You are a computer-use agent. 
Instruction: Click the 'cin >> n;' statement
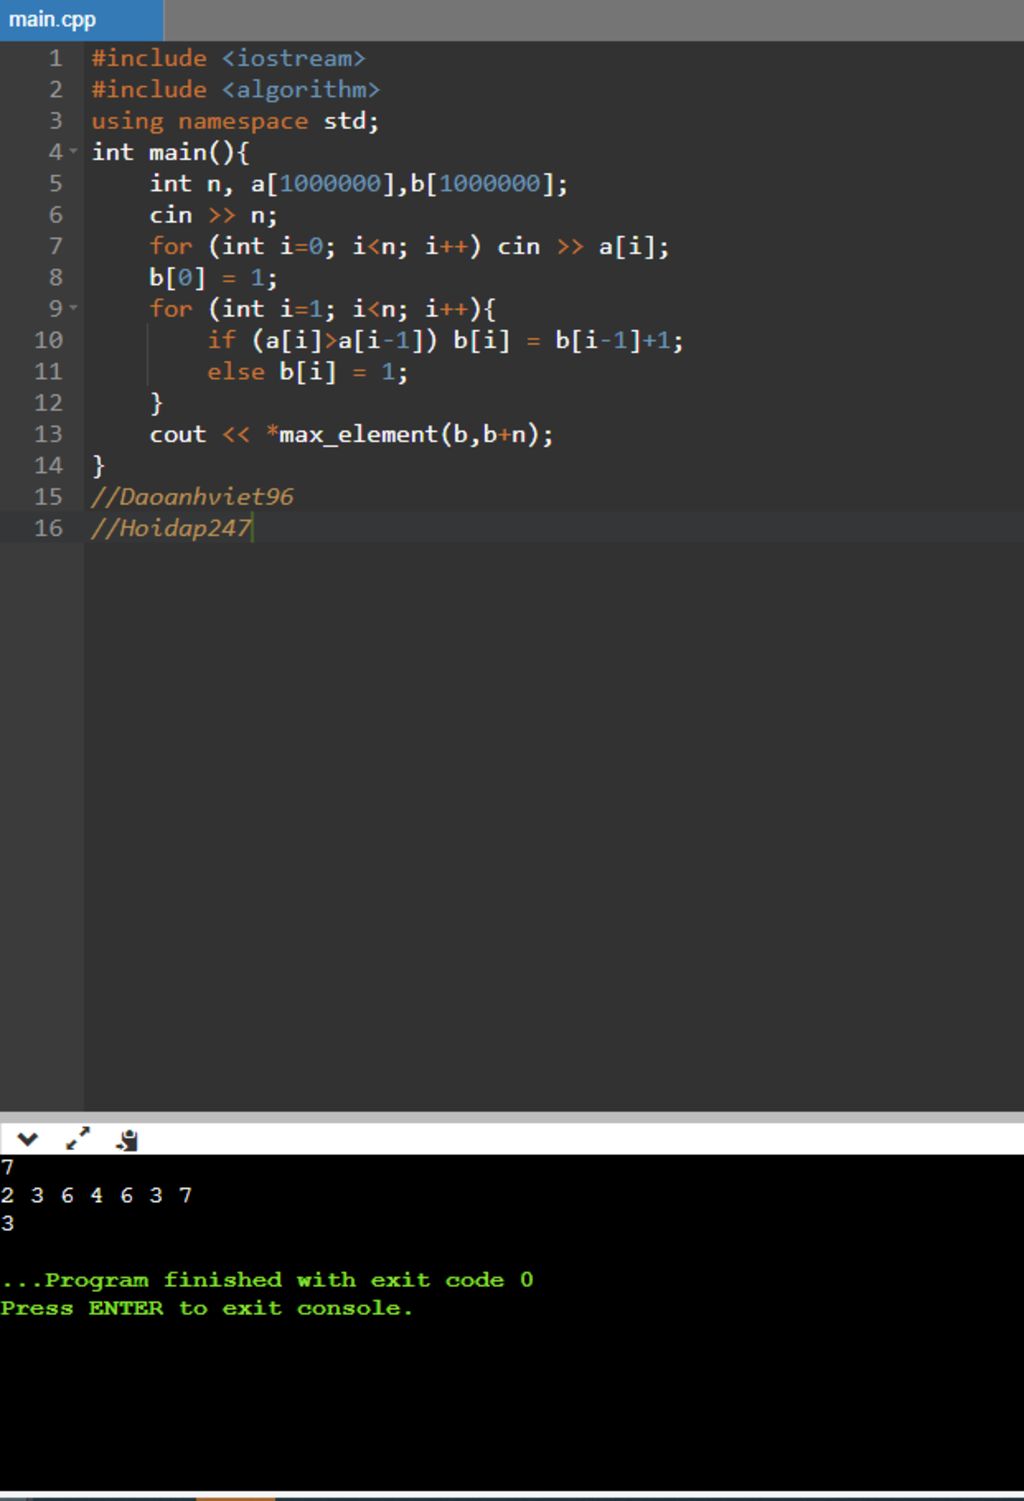[213, 215]
